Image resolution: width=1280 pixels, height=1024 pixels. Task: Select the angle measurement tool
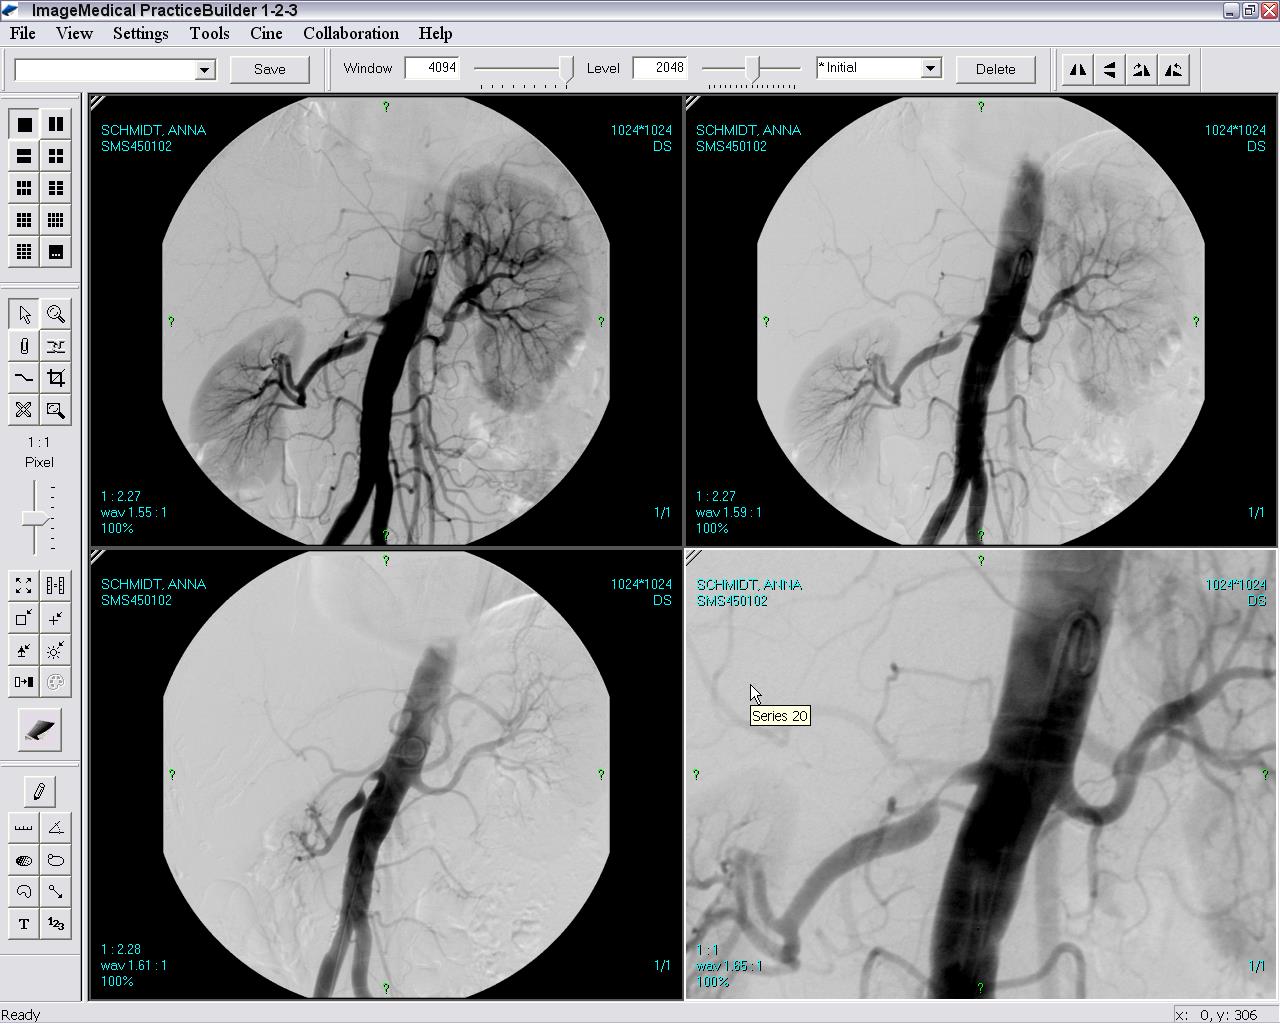[56, 827]
